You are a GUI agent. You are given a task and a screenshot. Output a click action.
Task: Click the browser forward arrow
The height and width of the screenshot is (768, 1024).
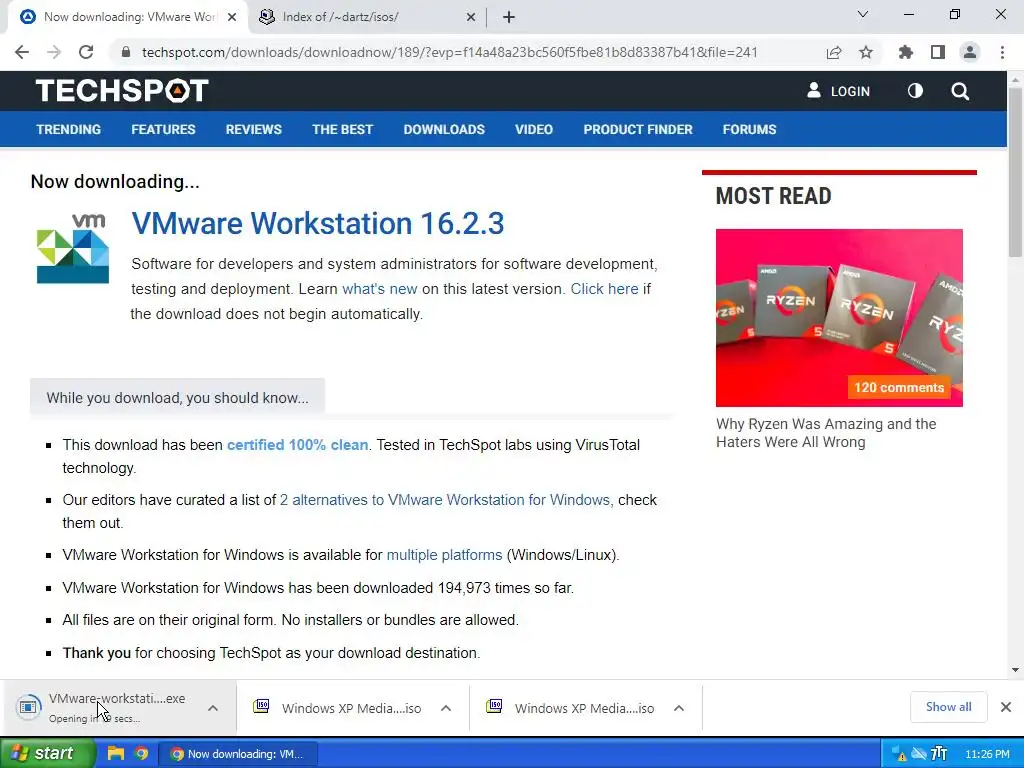54,52
